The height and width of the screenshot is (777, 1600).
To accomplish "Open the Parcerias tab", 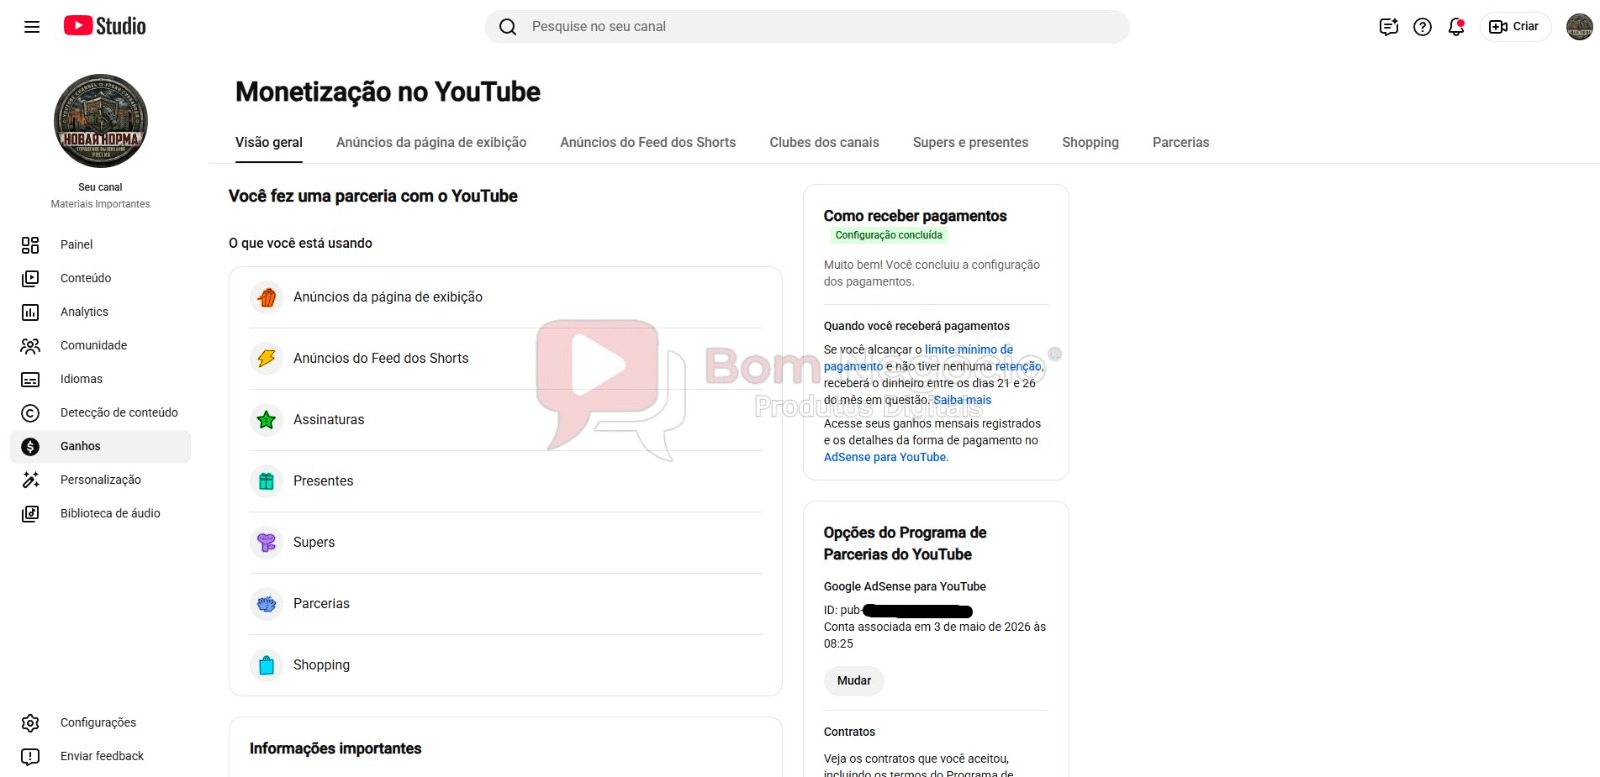I will coord(1181,143).
